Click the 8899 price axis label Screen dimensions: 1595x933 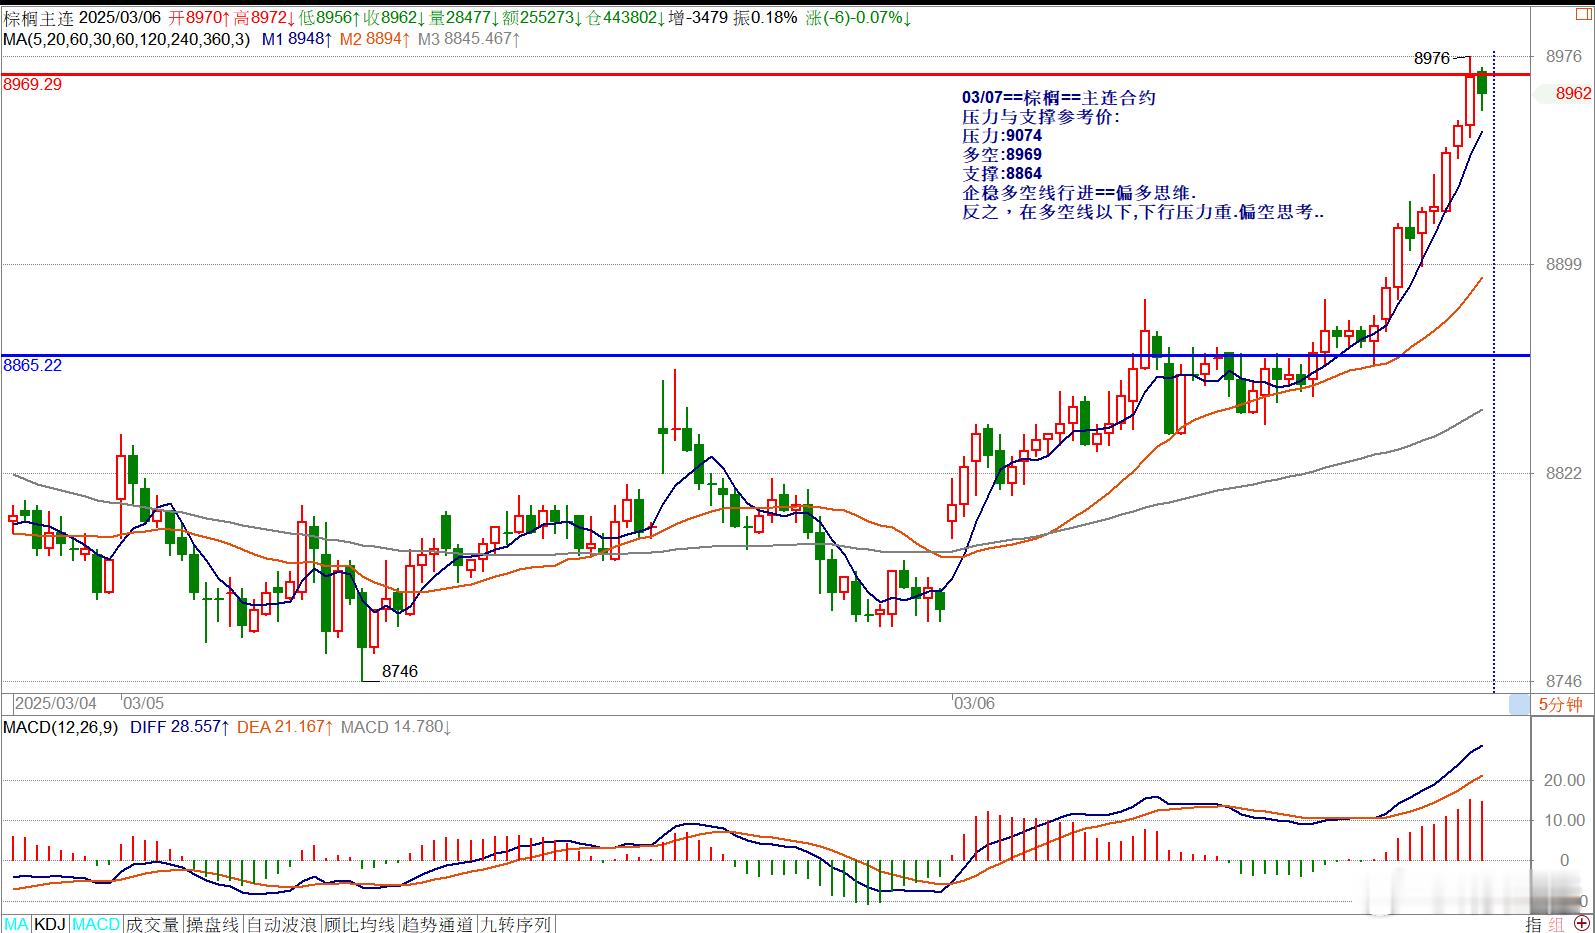pyautogui.click(x=1563, y=265)
